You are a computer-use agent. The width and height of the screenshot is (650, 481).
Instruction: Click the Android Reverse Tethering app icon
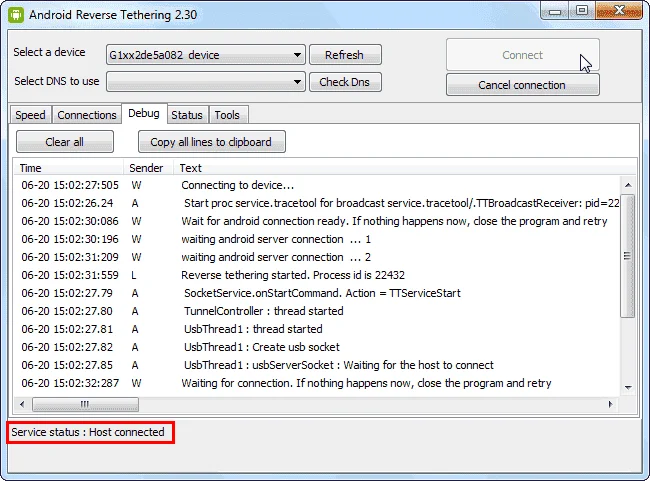[16, 15]
